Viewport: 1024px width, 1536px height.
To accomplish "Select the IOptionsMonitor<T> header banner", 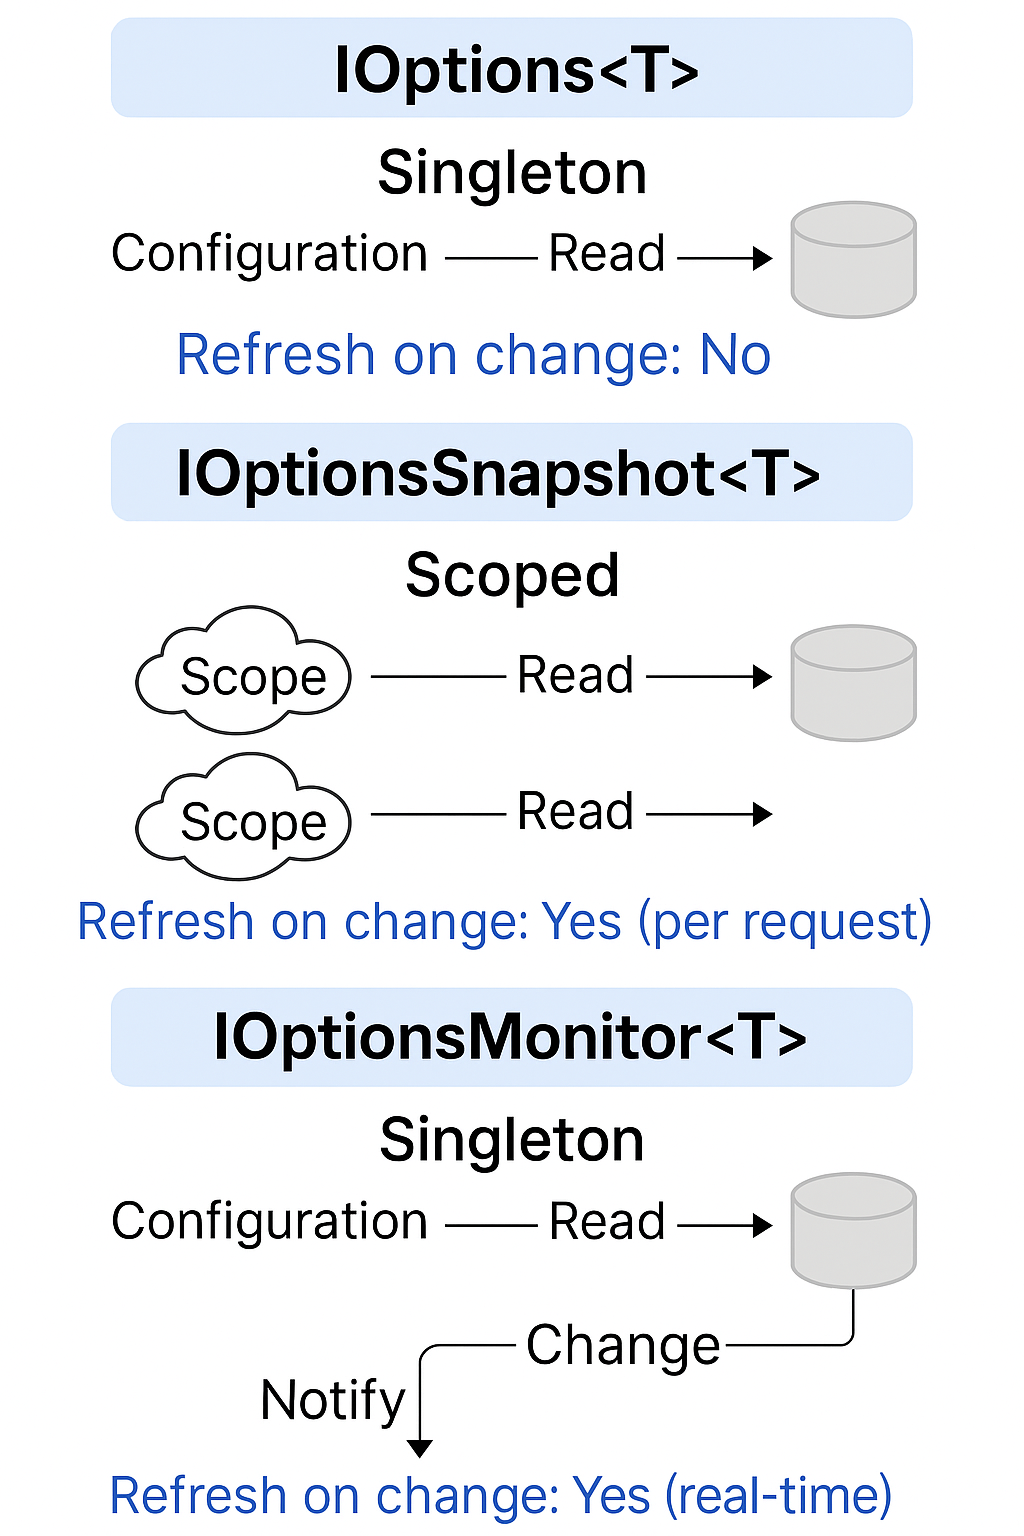I will tap(512, 1038).
